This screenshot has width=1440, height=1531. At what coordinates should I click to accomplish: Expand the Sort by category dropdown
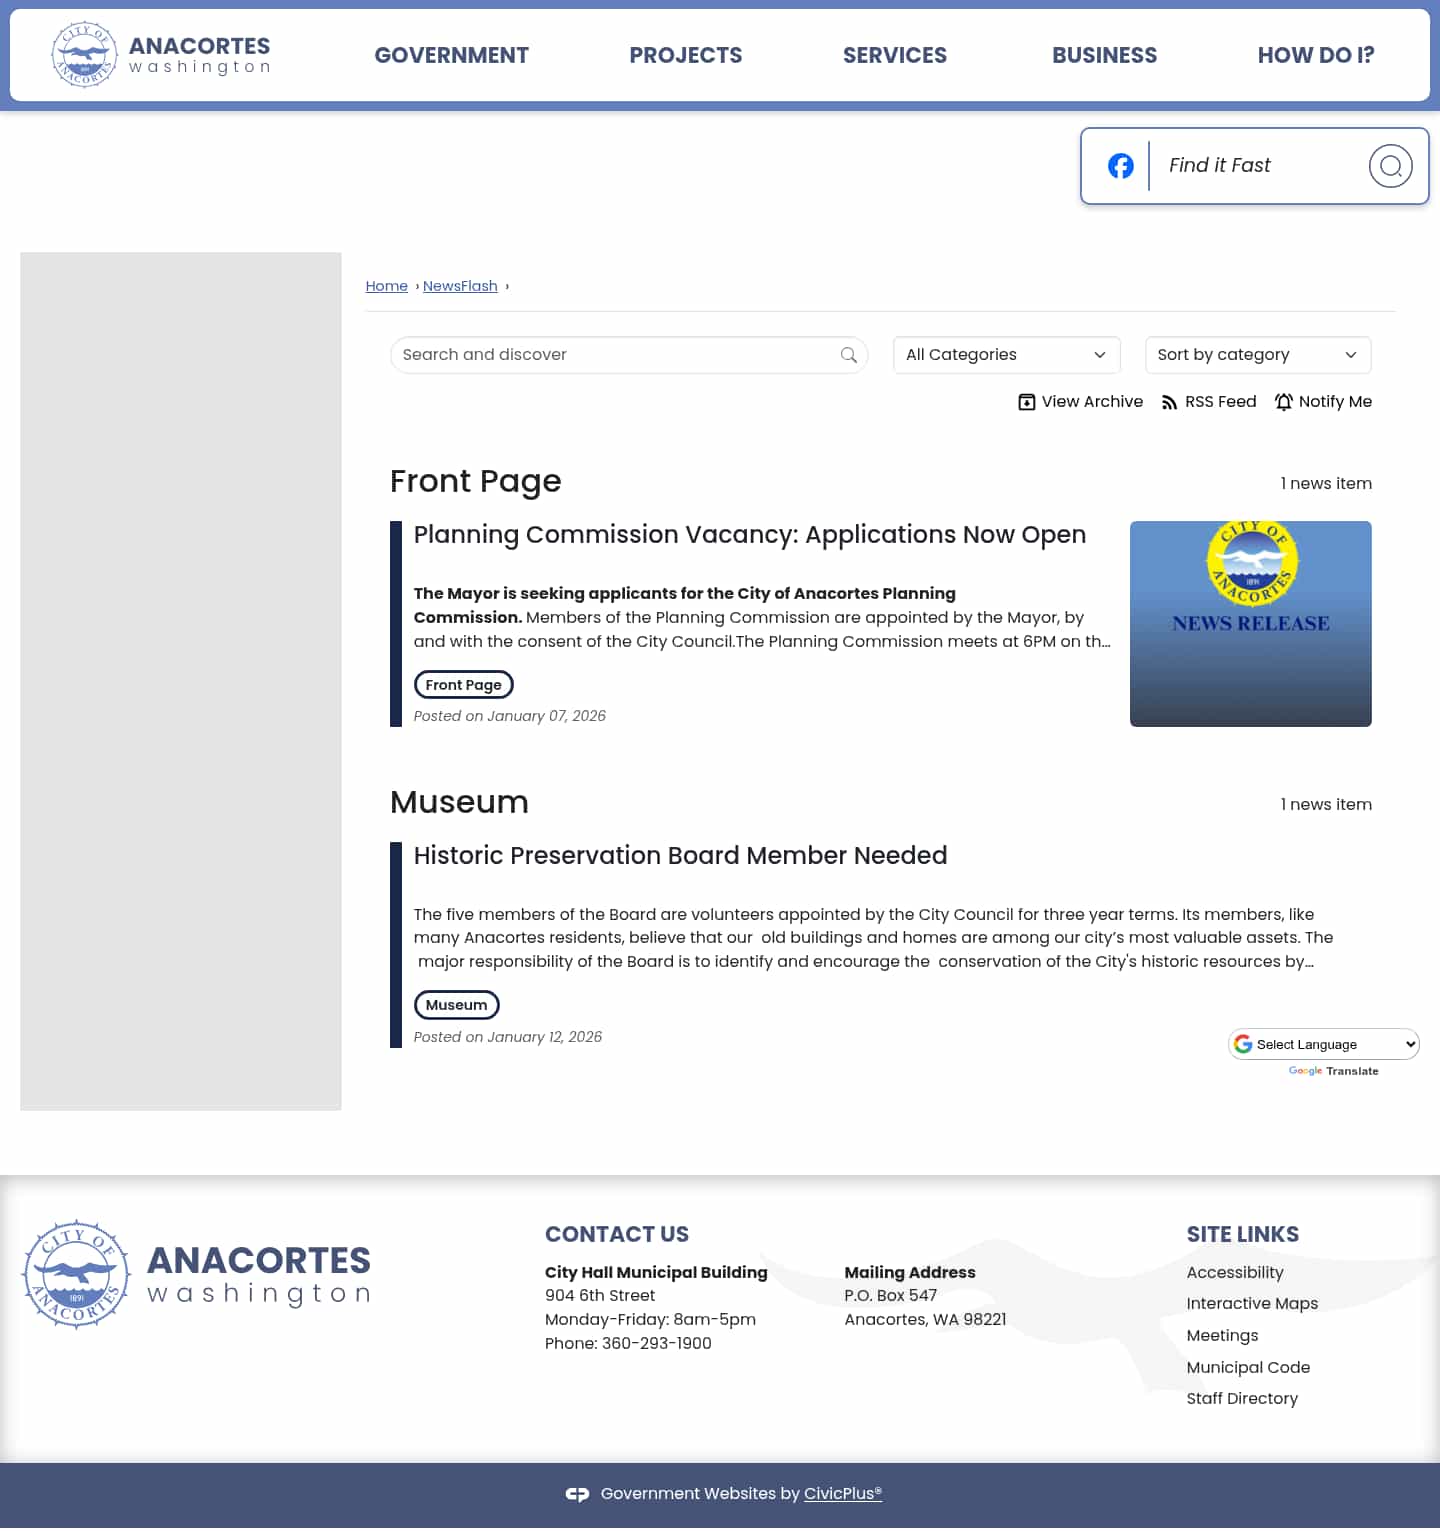click(1257, 354)
